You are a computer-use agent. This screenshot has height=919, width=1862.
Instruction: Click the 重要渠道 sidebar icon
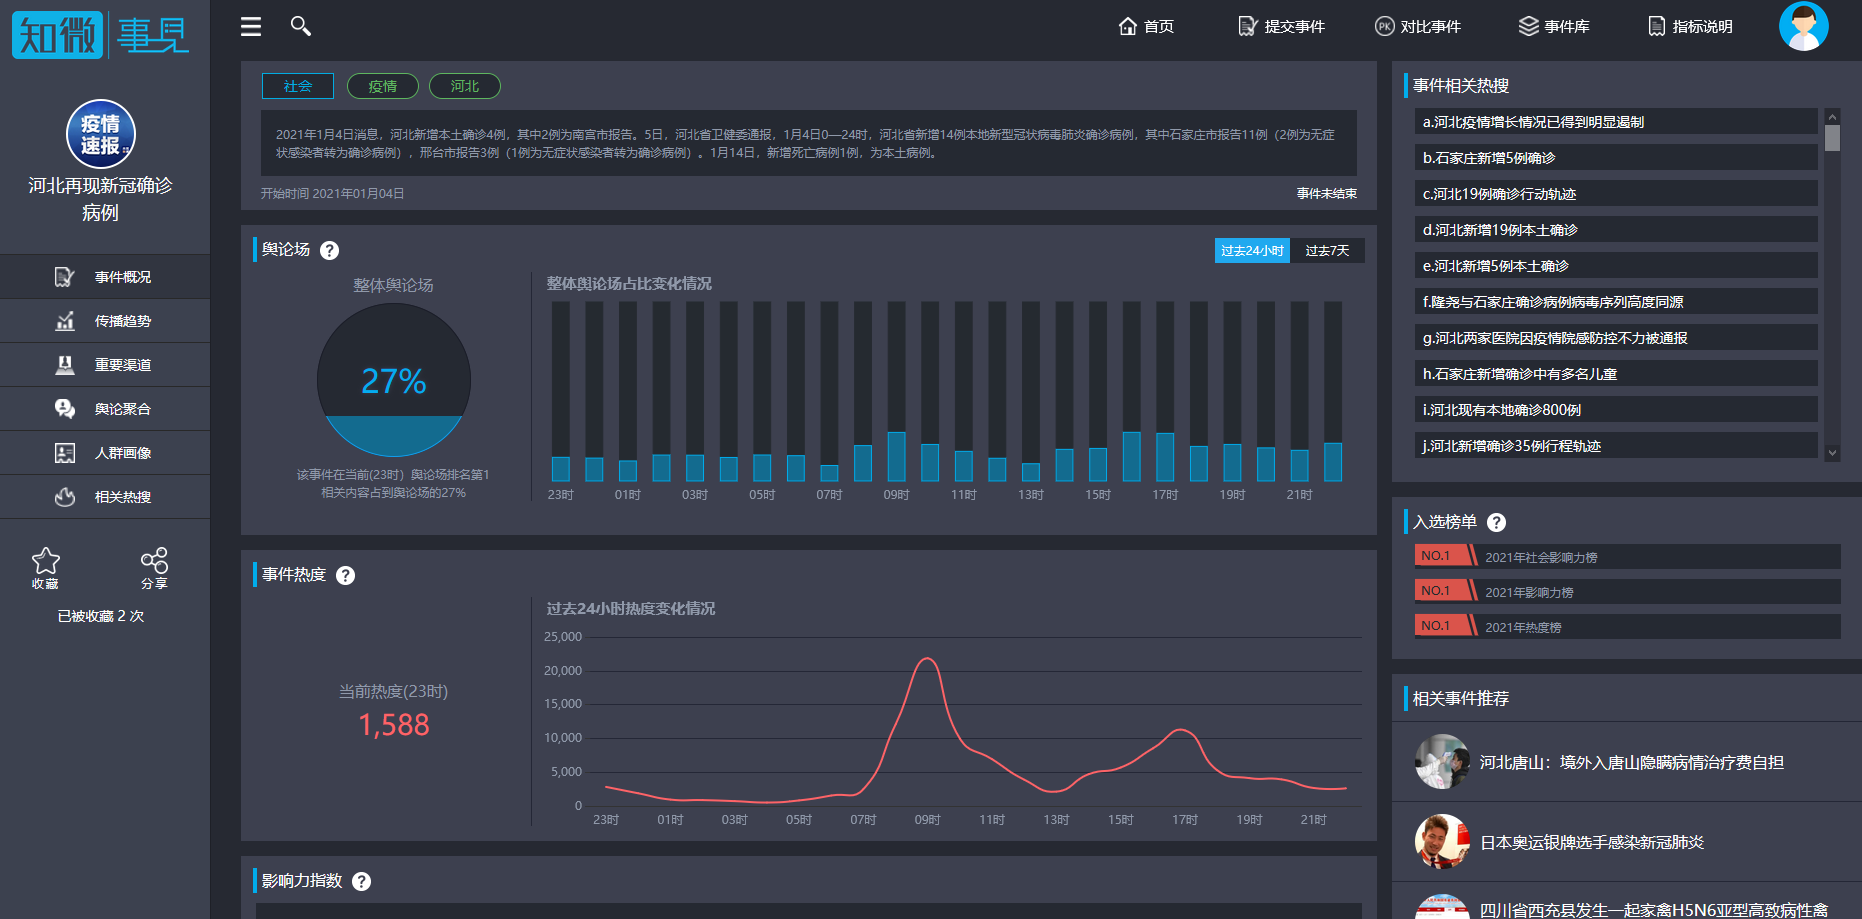(x=65, y=365)
